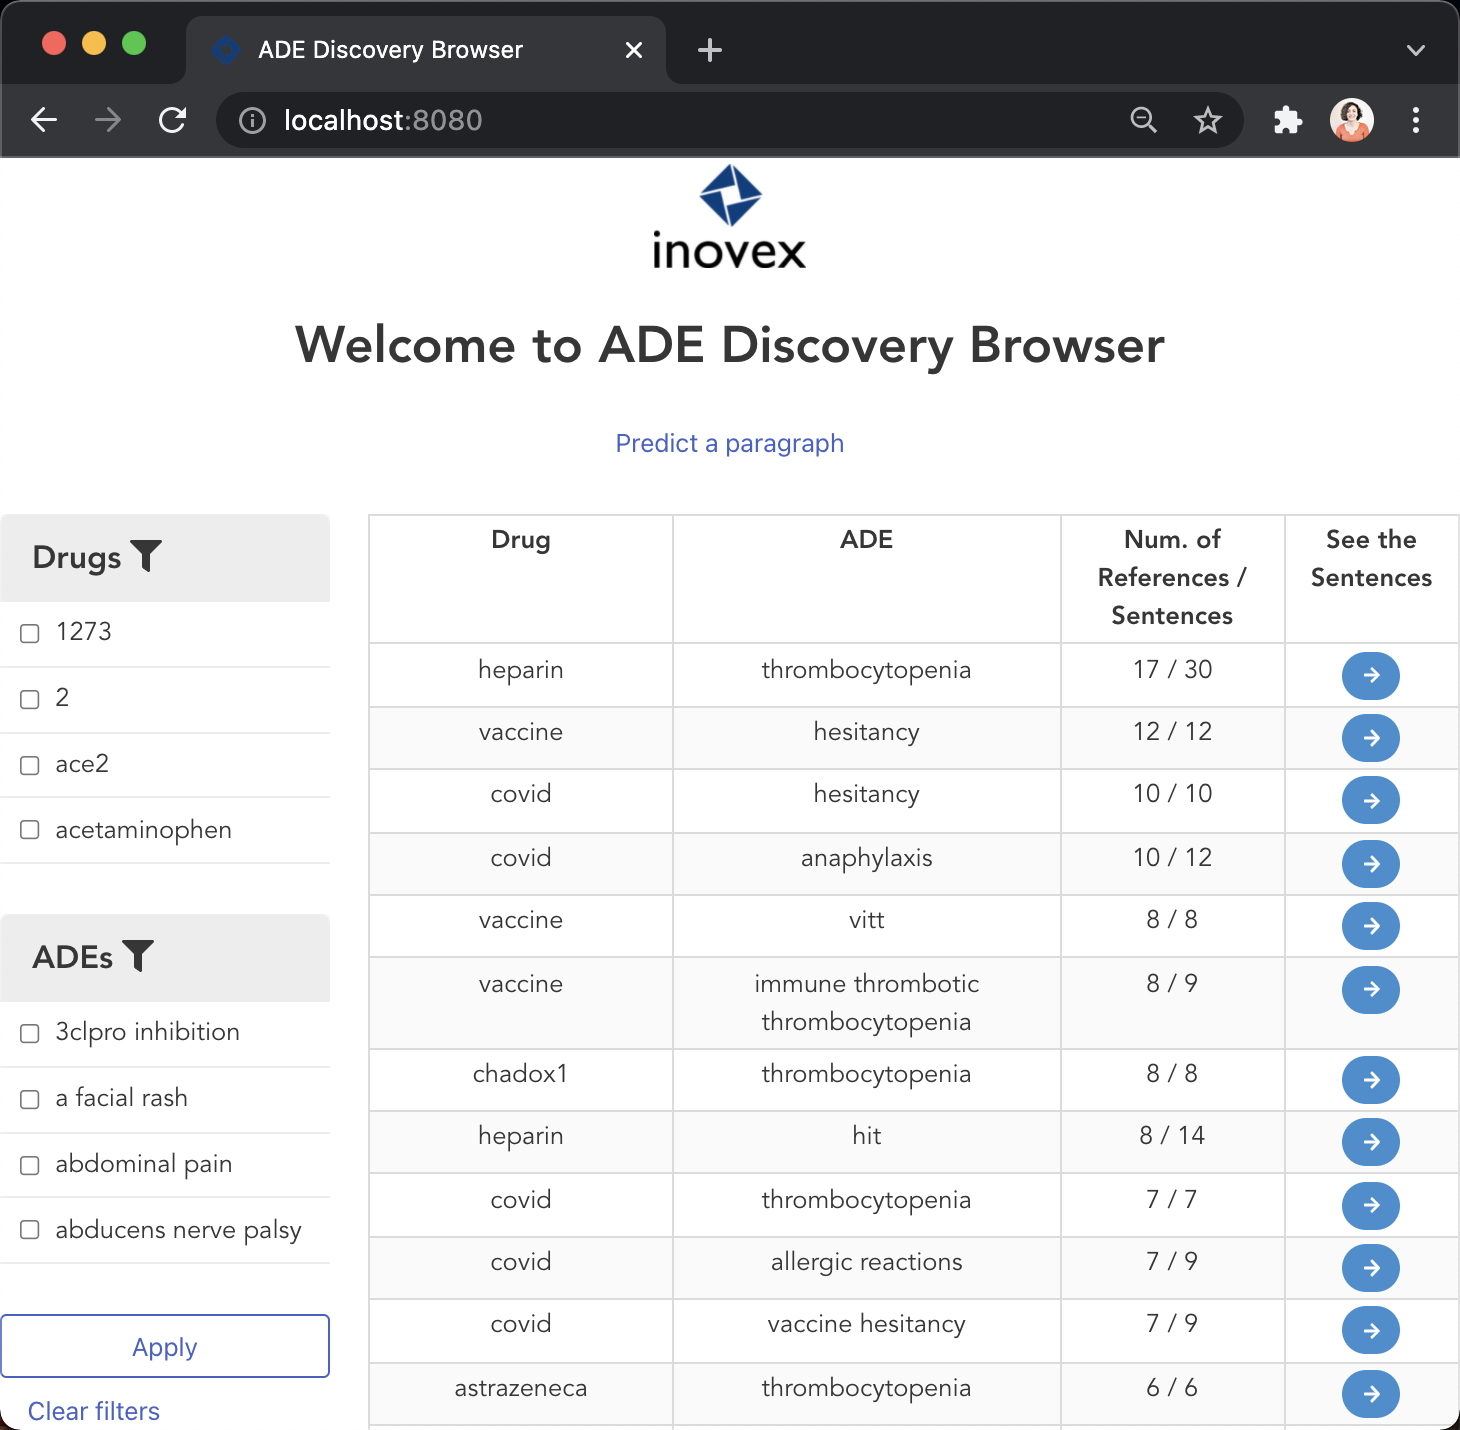Open sentences for heparin thrombocytopenia row

(x=1370, y=675)
